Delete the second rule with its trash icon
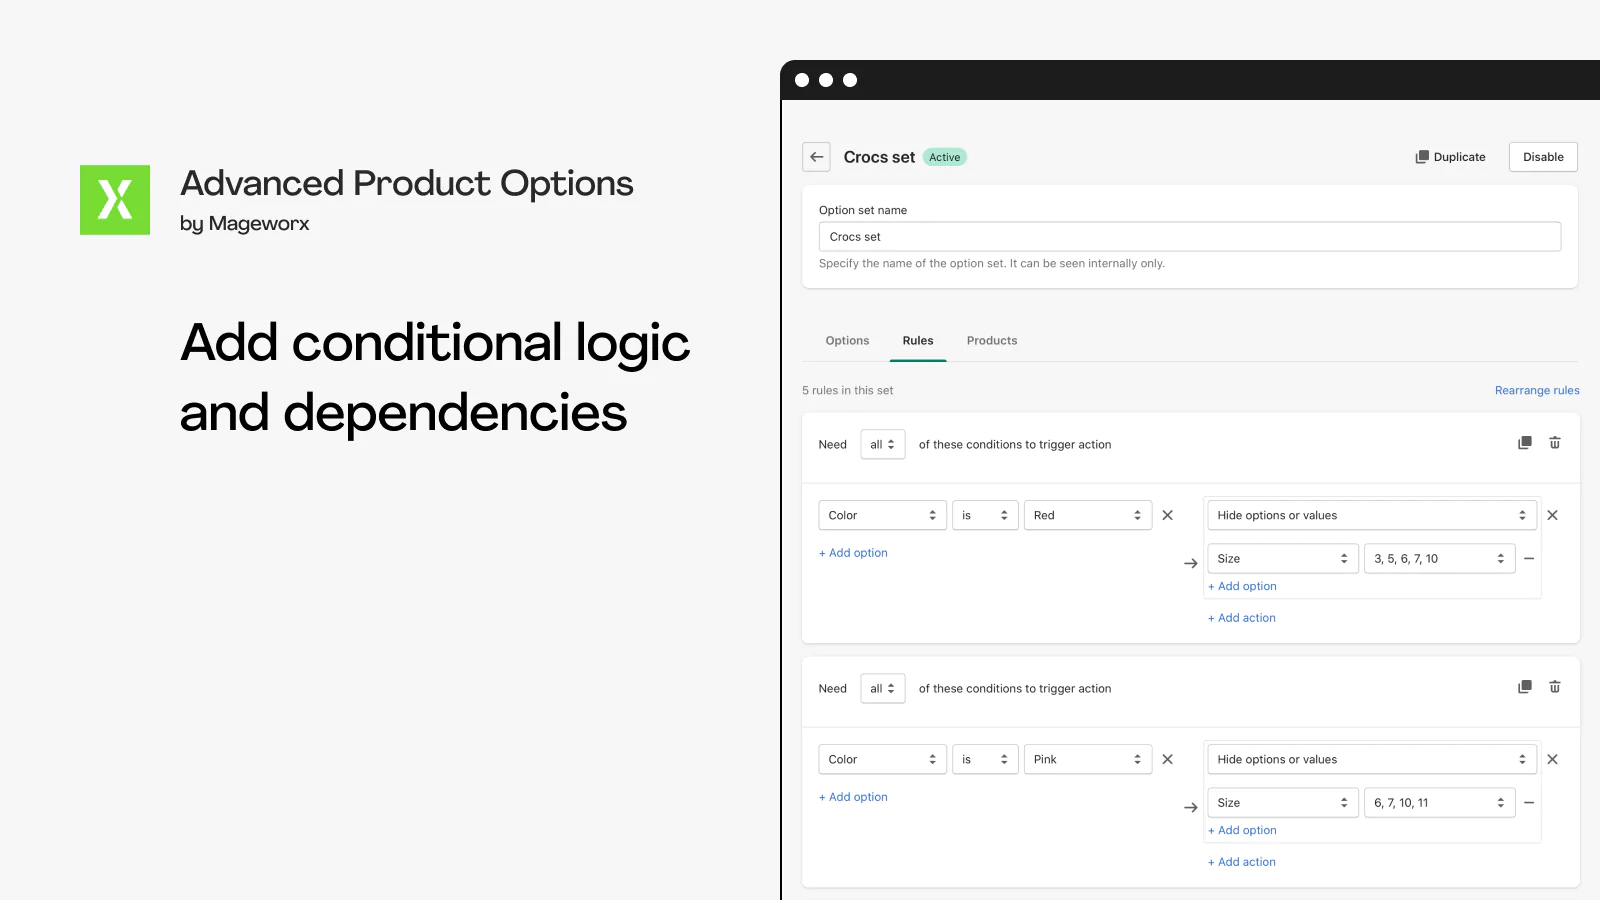 pyautogui.click(x=1555, y=687)
